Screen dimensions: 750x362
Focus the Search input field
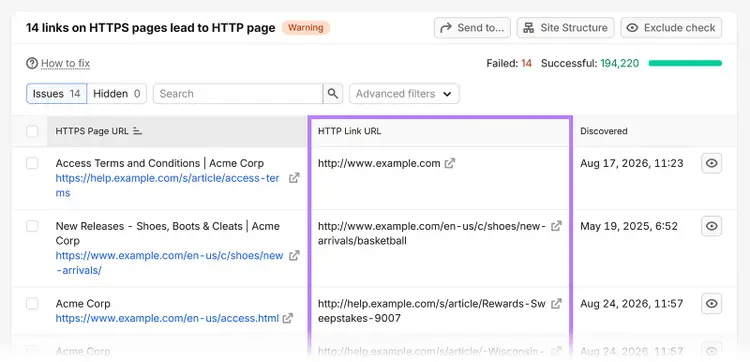coord(238,94)
